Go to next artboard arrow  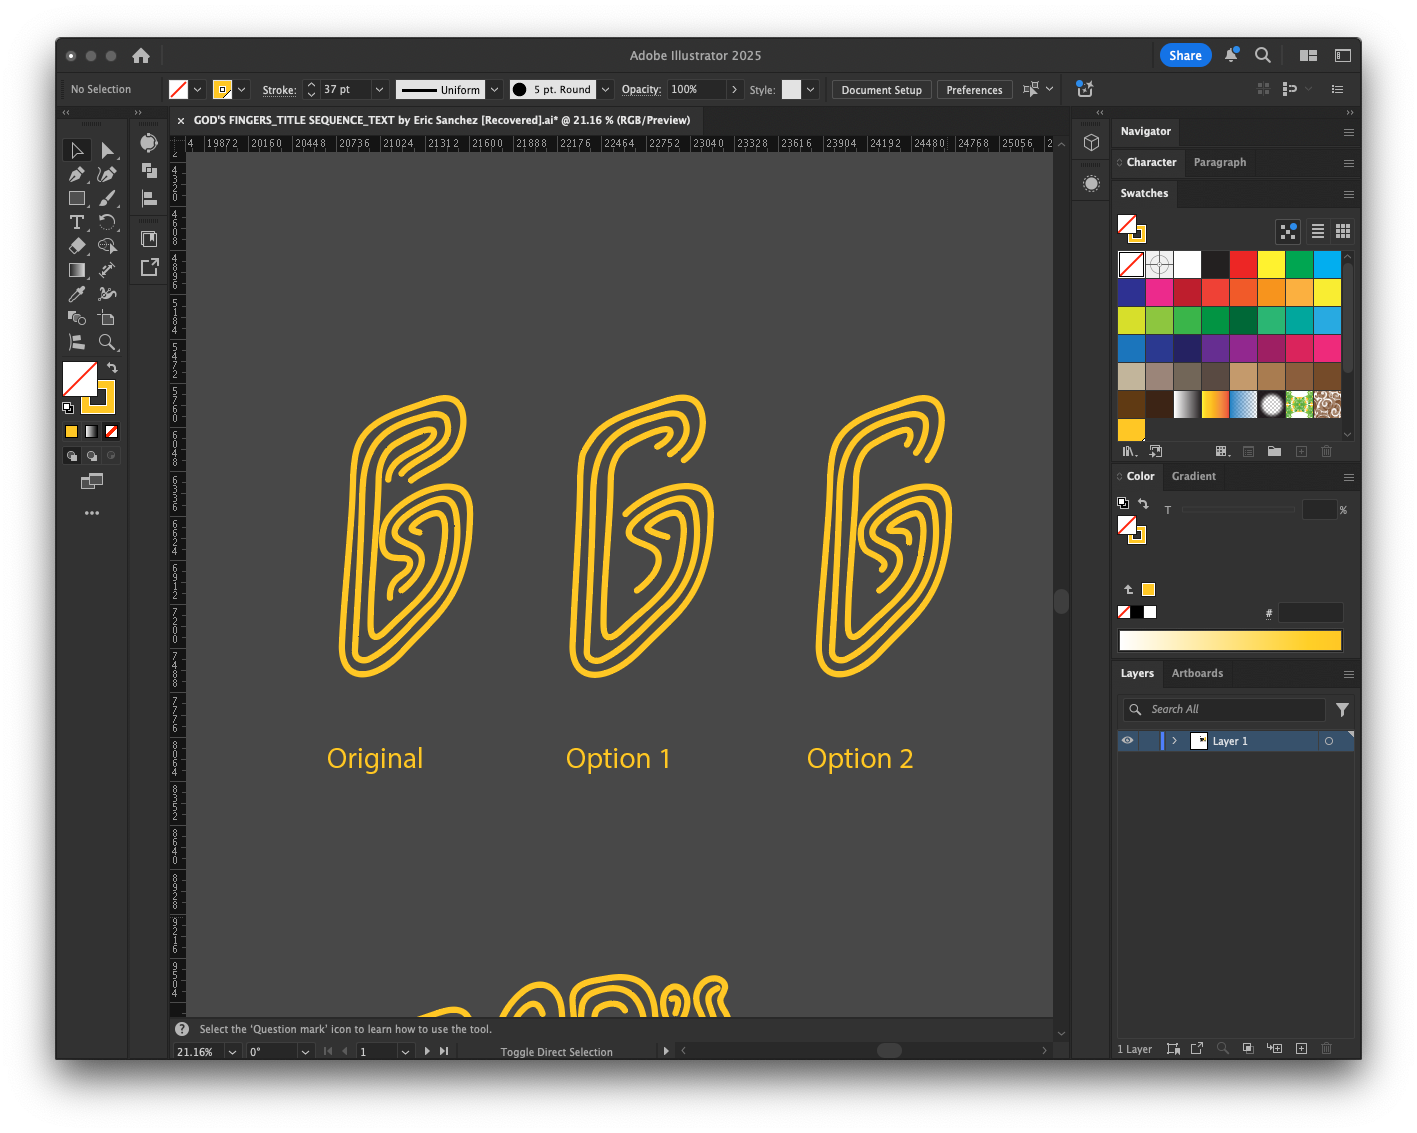(427, 1052)
